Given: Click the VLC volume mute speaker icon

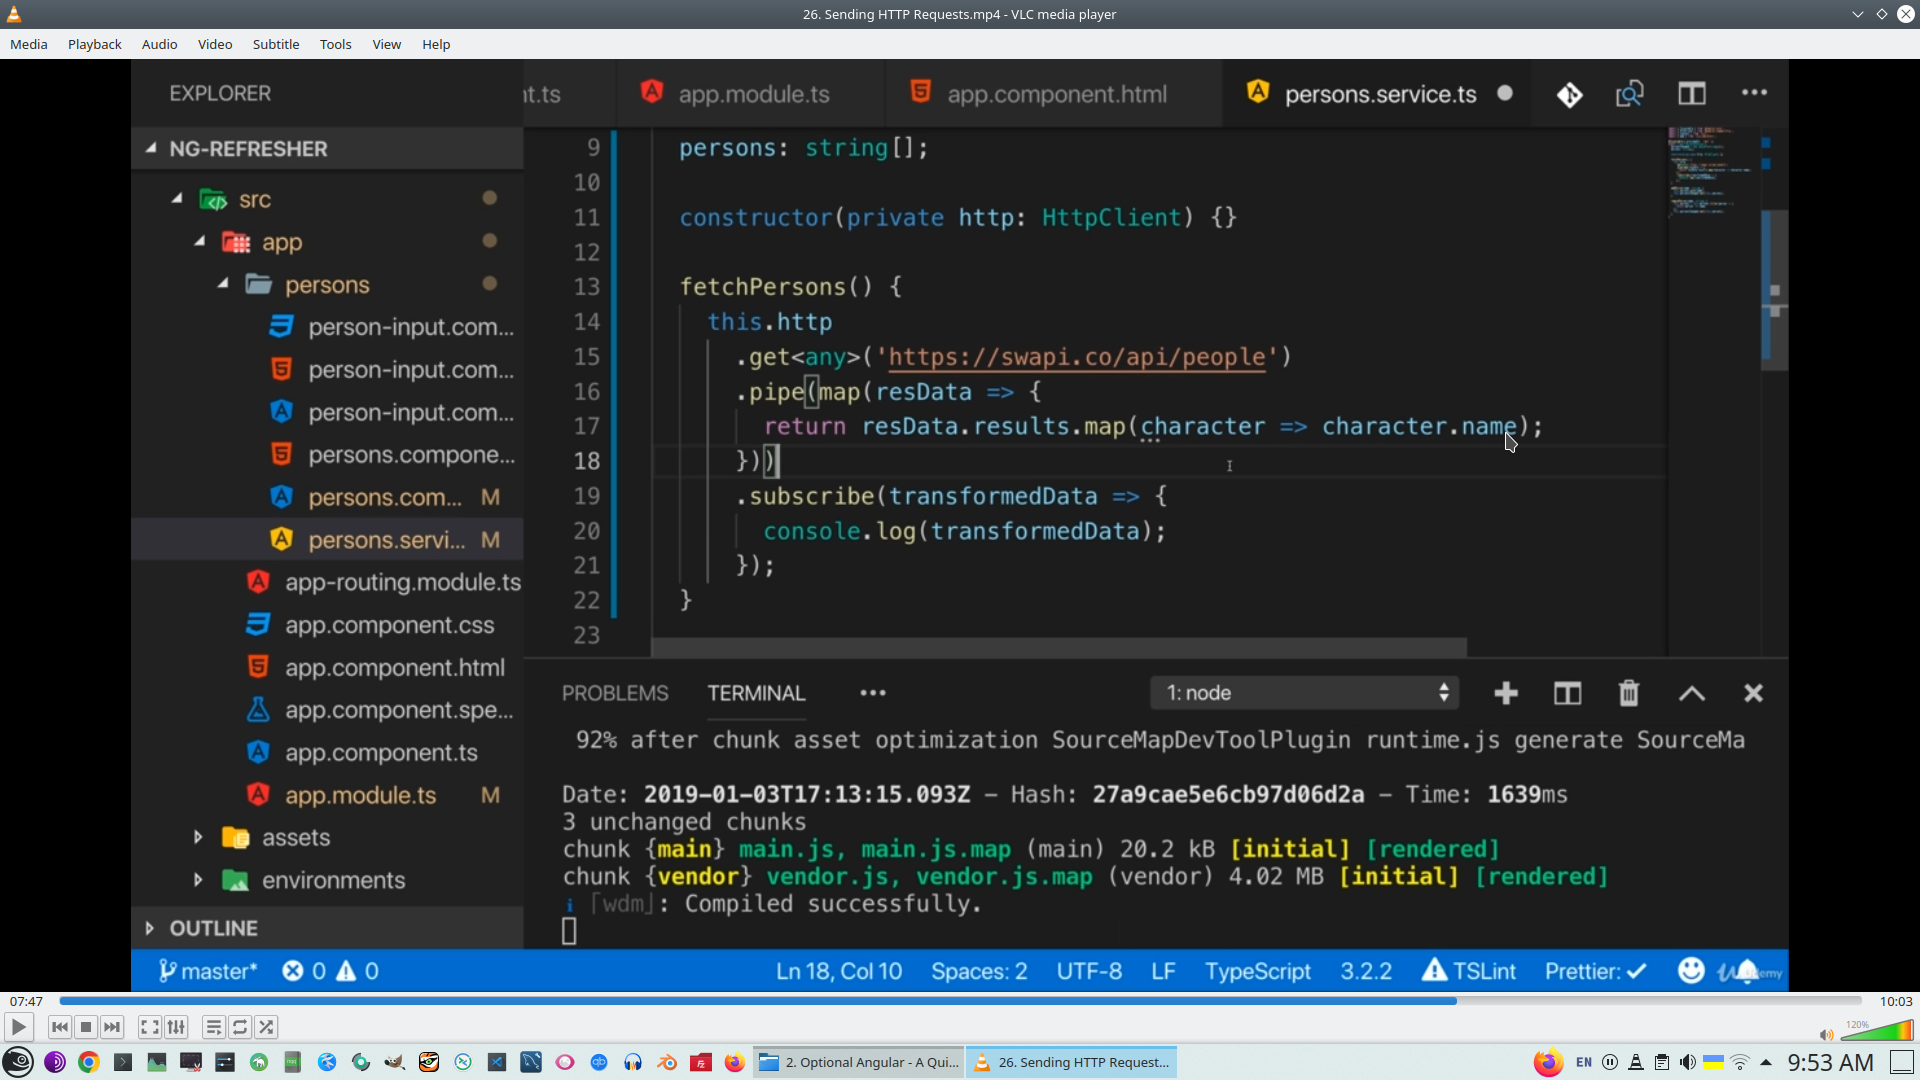Looking at the screenshot, I should pos(1826,1035).
